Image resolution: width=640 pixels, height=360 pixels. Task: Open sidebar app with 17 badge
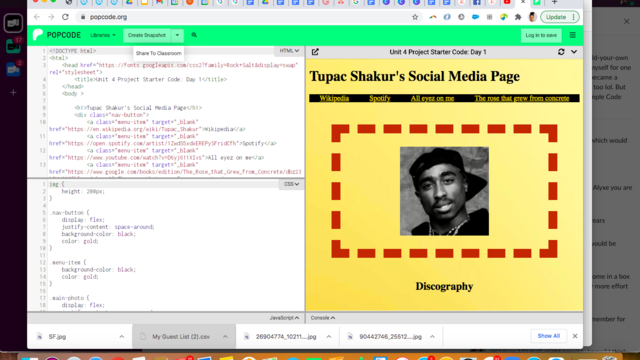[13, 46]
